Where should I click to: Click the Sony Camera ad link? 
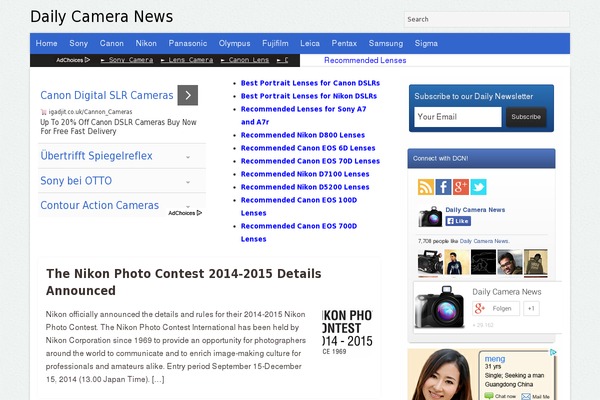[x=127, y=60]
